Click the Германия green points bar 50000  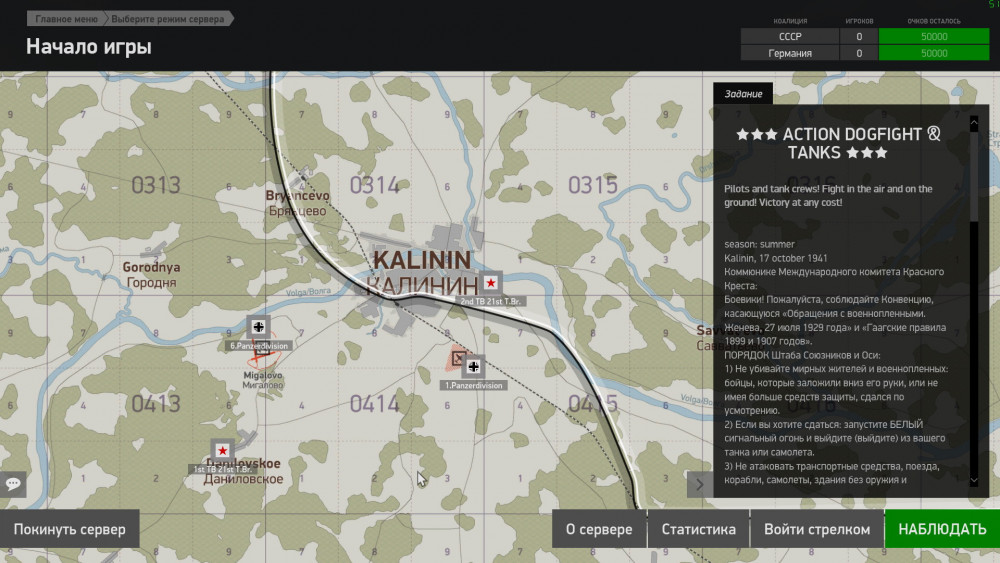click(934, 53)
